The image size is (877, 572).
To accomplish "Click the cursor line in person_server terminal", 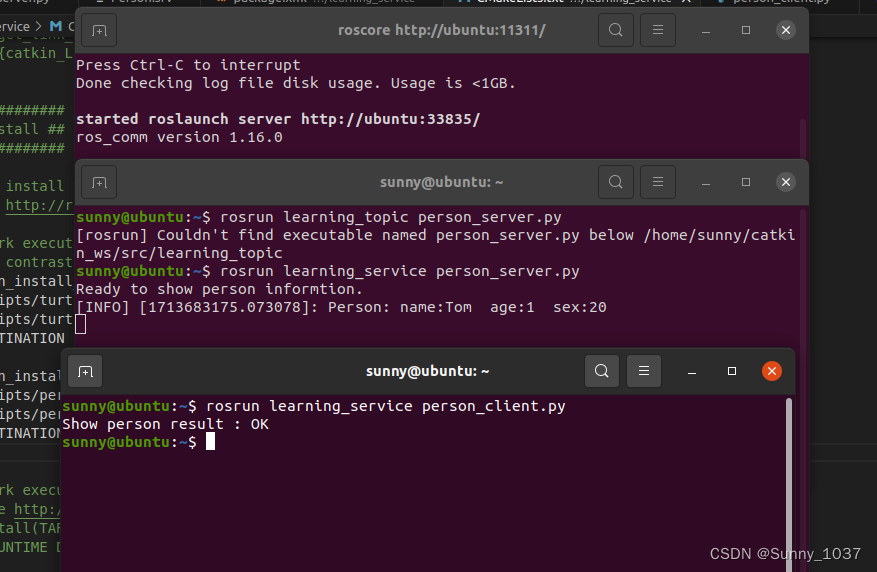I will (81, 324).
